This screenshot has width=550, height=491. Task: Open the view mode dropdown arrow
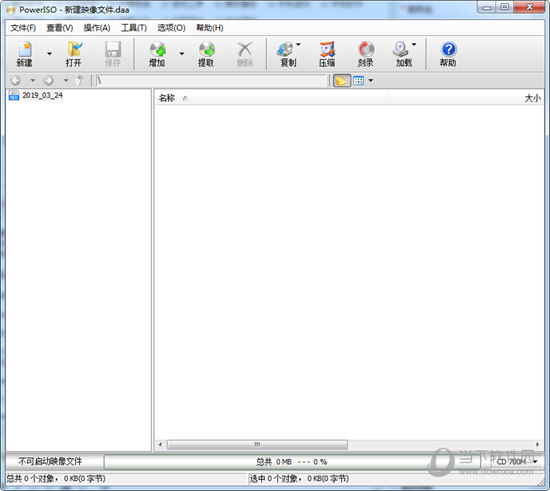371,81
